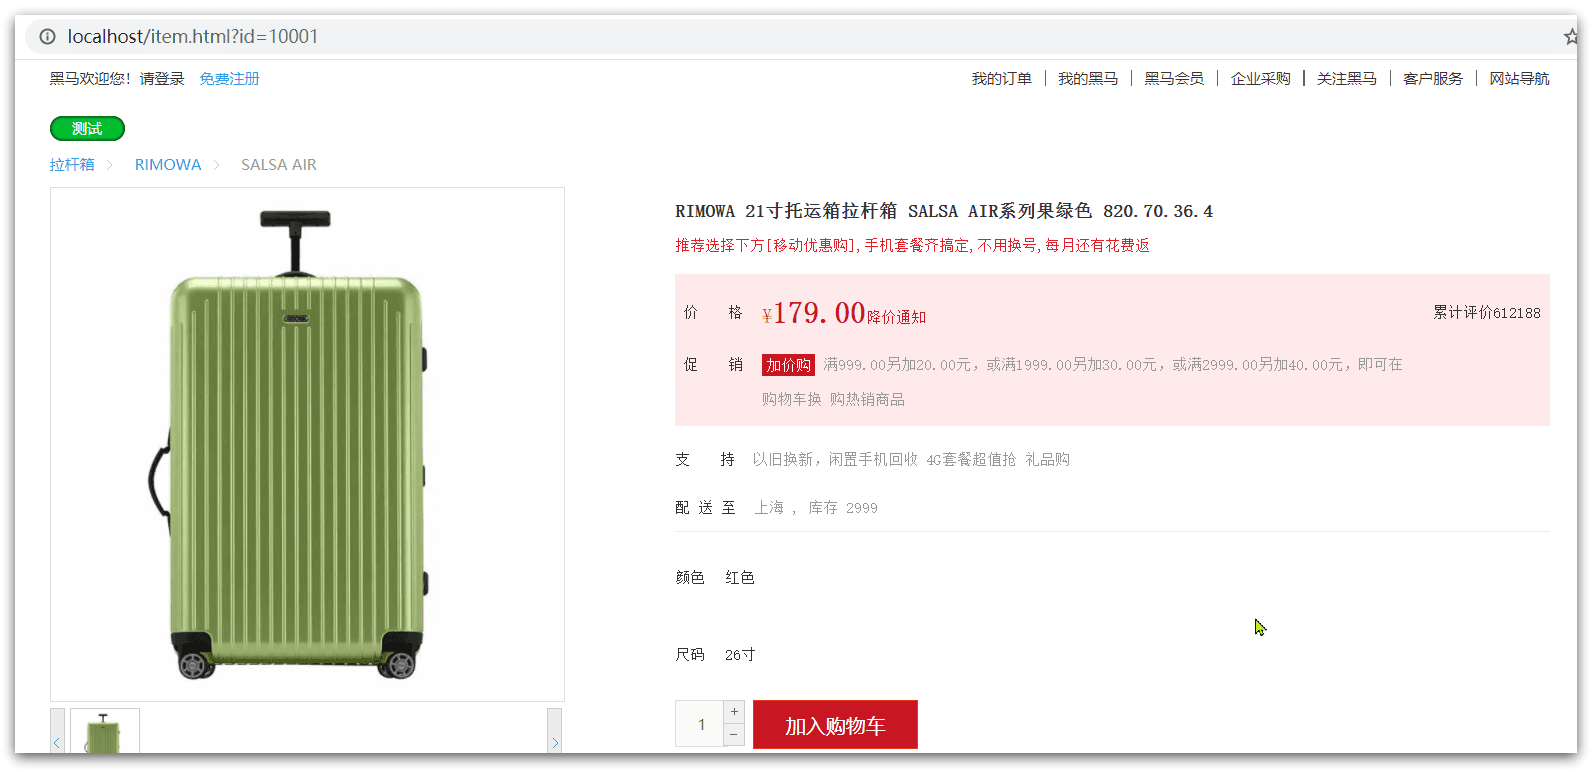Click the green 测试 button
The image size is (1592, 772).
87,129
